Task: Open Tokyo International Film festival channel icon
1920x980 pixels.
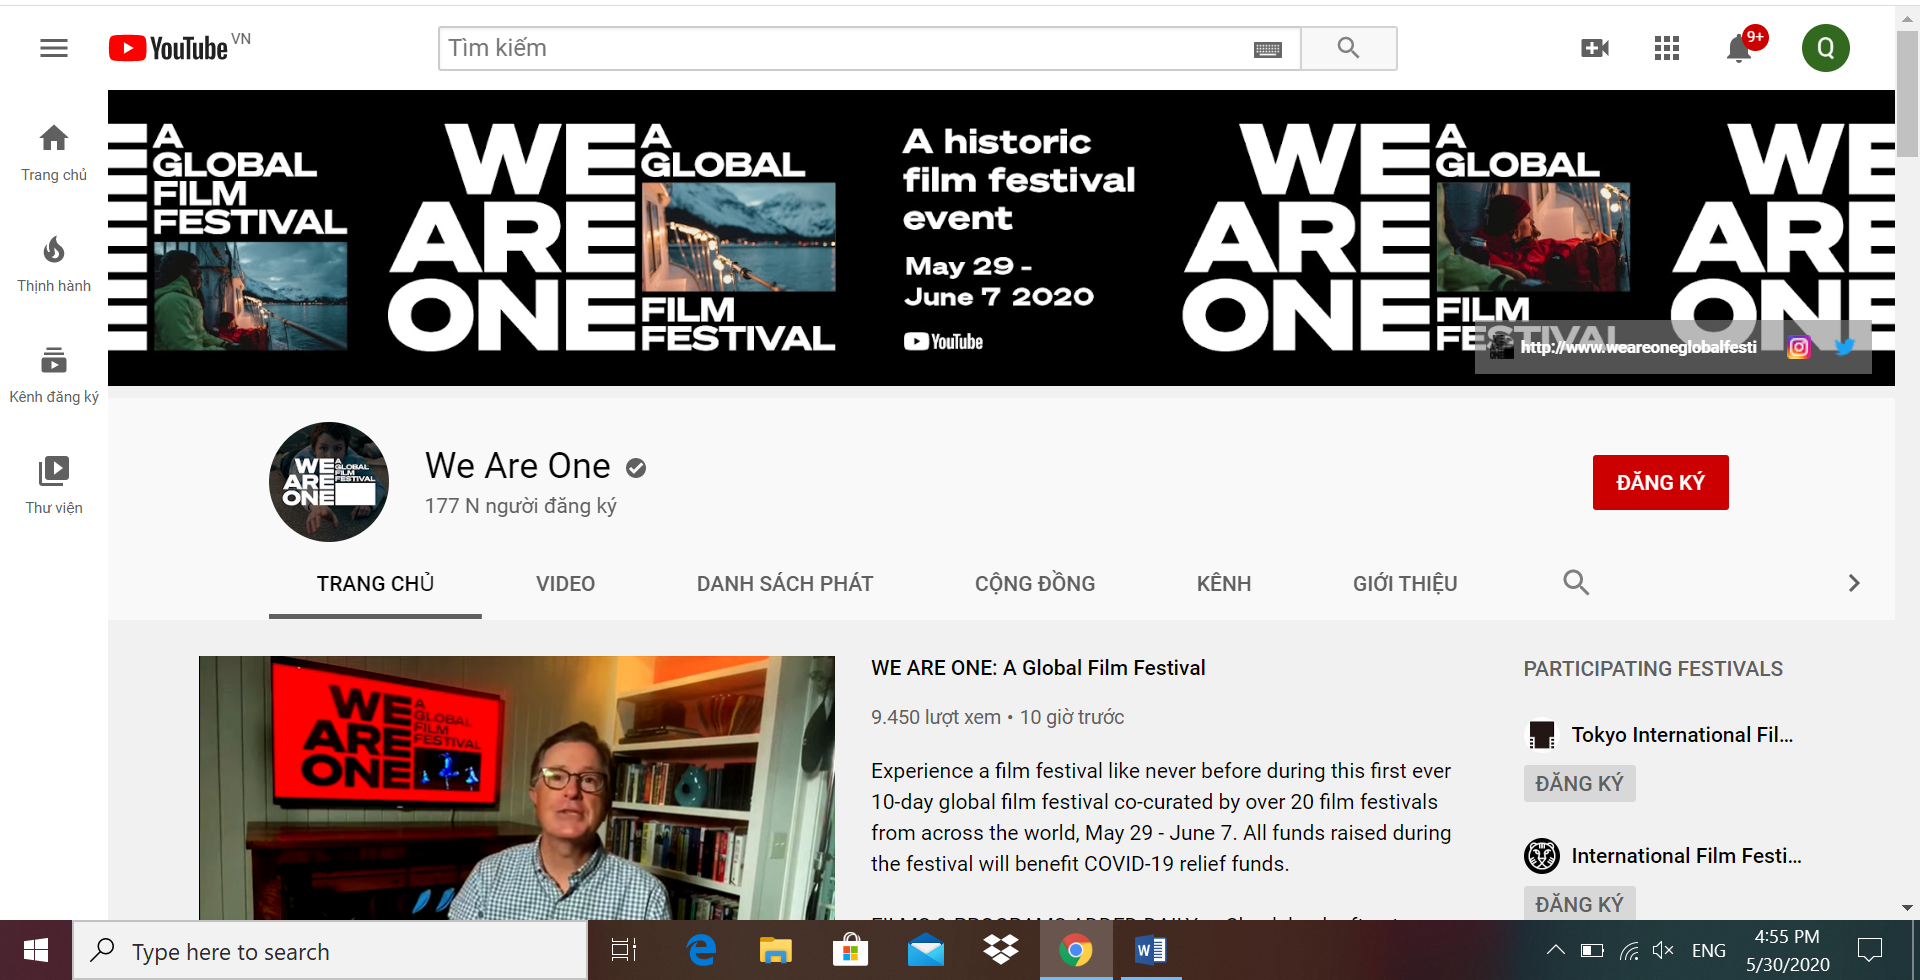Action: pyautogui.click(x=1542, y=735)
